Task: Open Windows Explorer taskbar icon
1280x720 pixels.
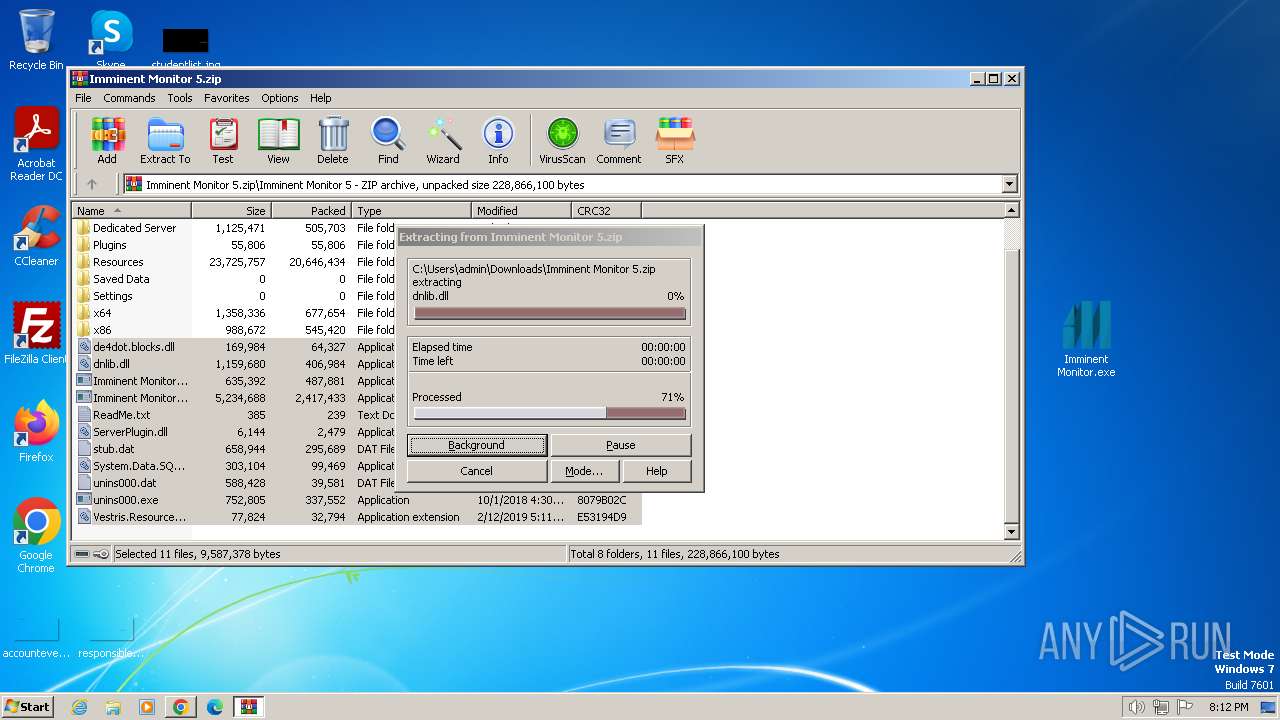Action: (x=113, y=707)
